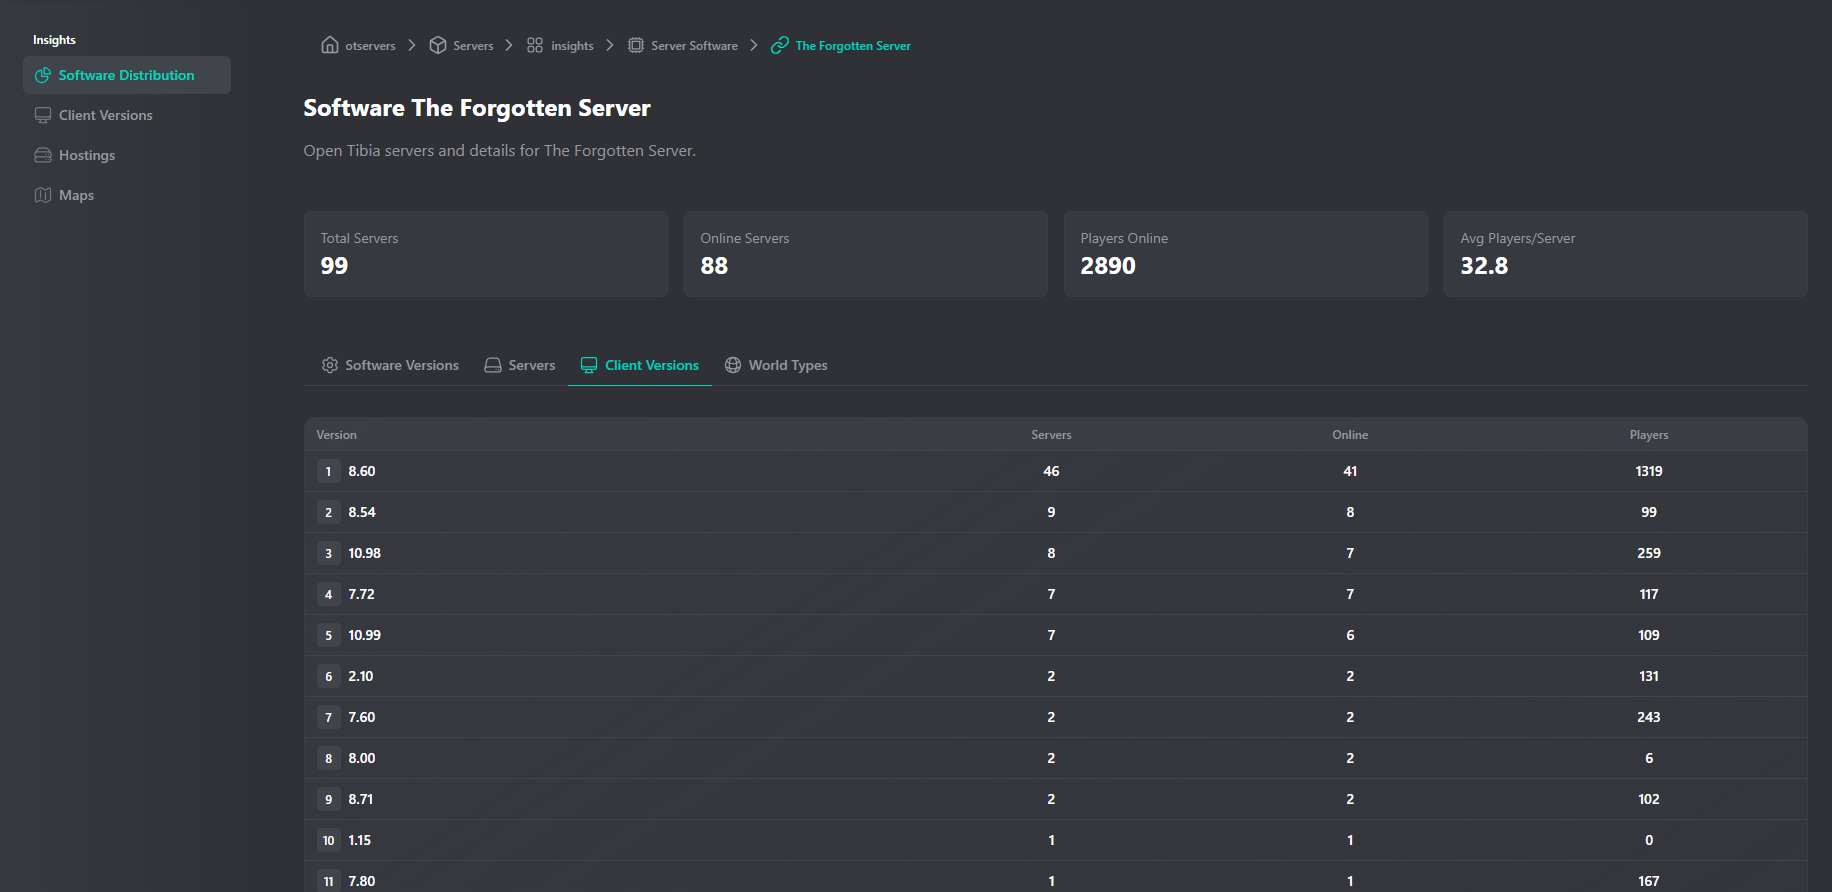Open Hostings sidebar item

pos(127,155)
